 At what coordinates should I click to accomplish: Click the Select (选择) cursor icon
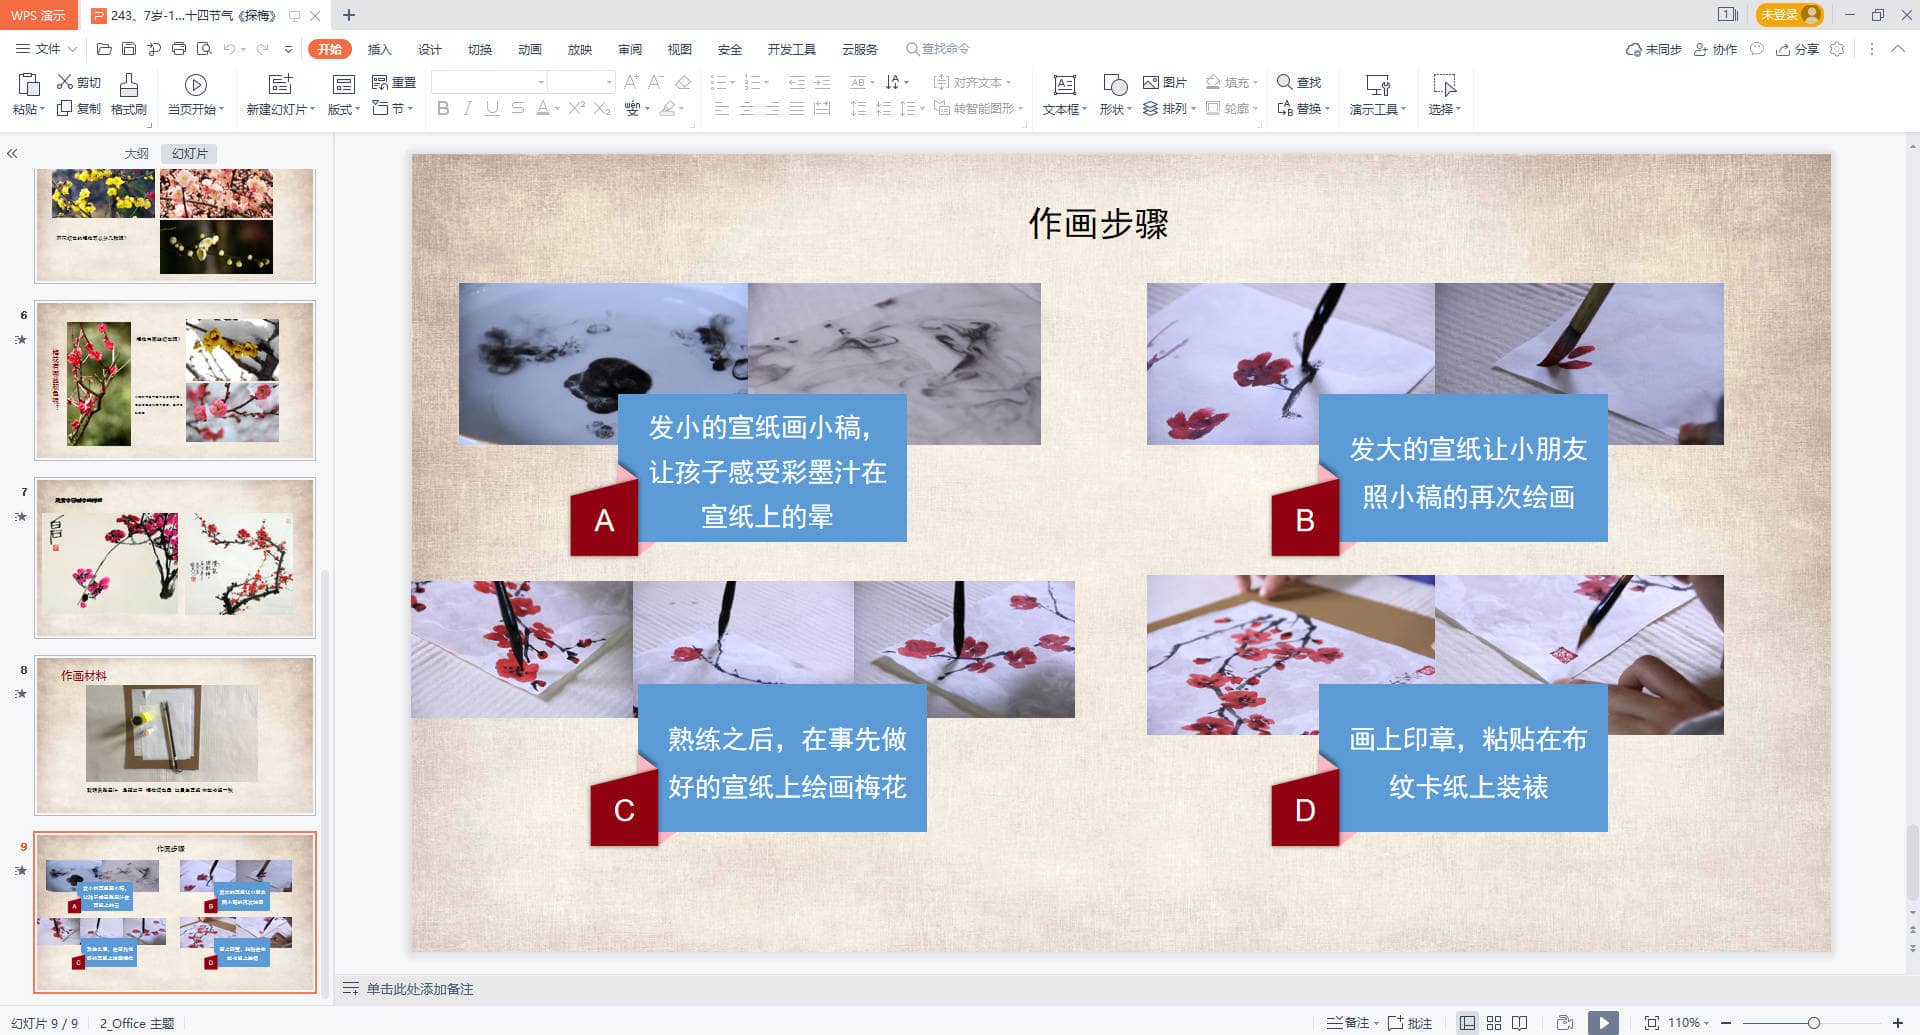click(x=1445, y=85)
